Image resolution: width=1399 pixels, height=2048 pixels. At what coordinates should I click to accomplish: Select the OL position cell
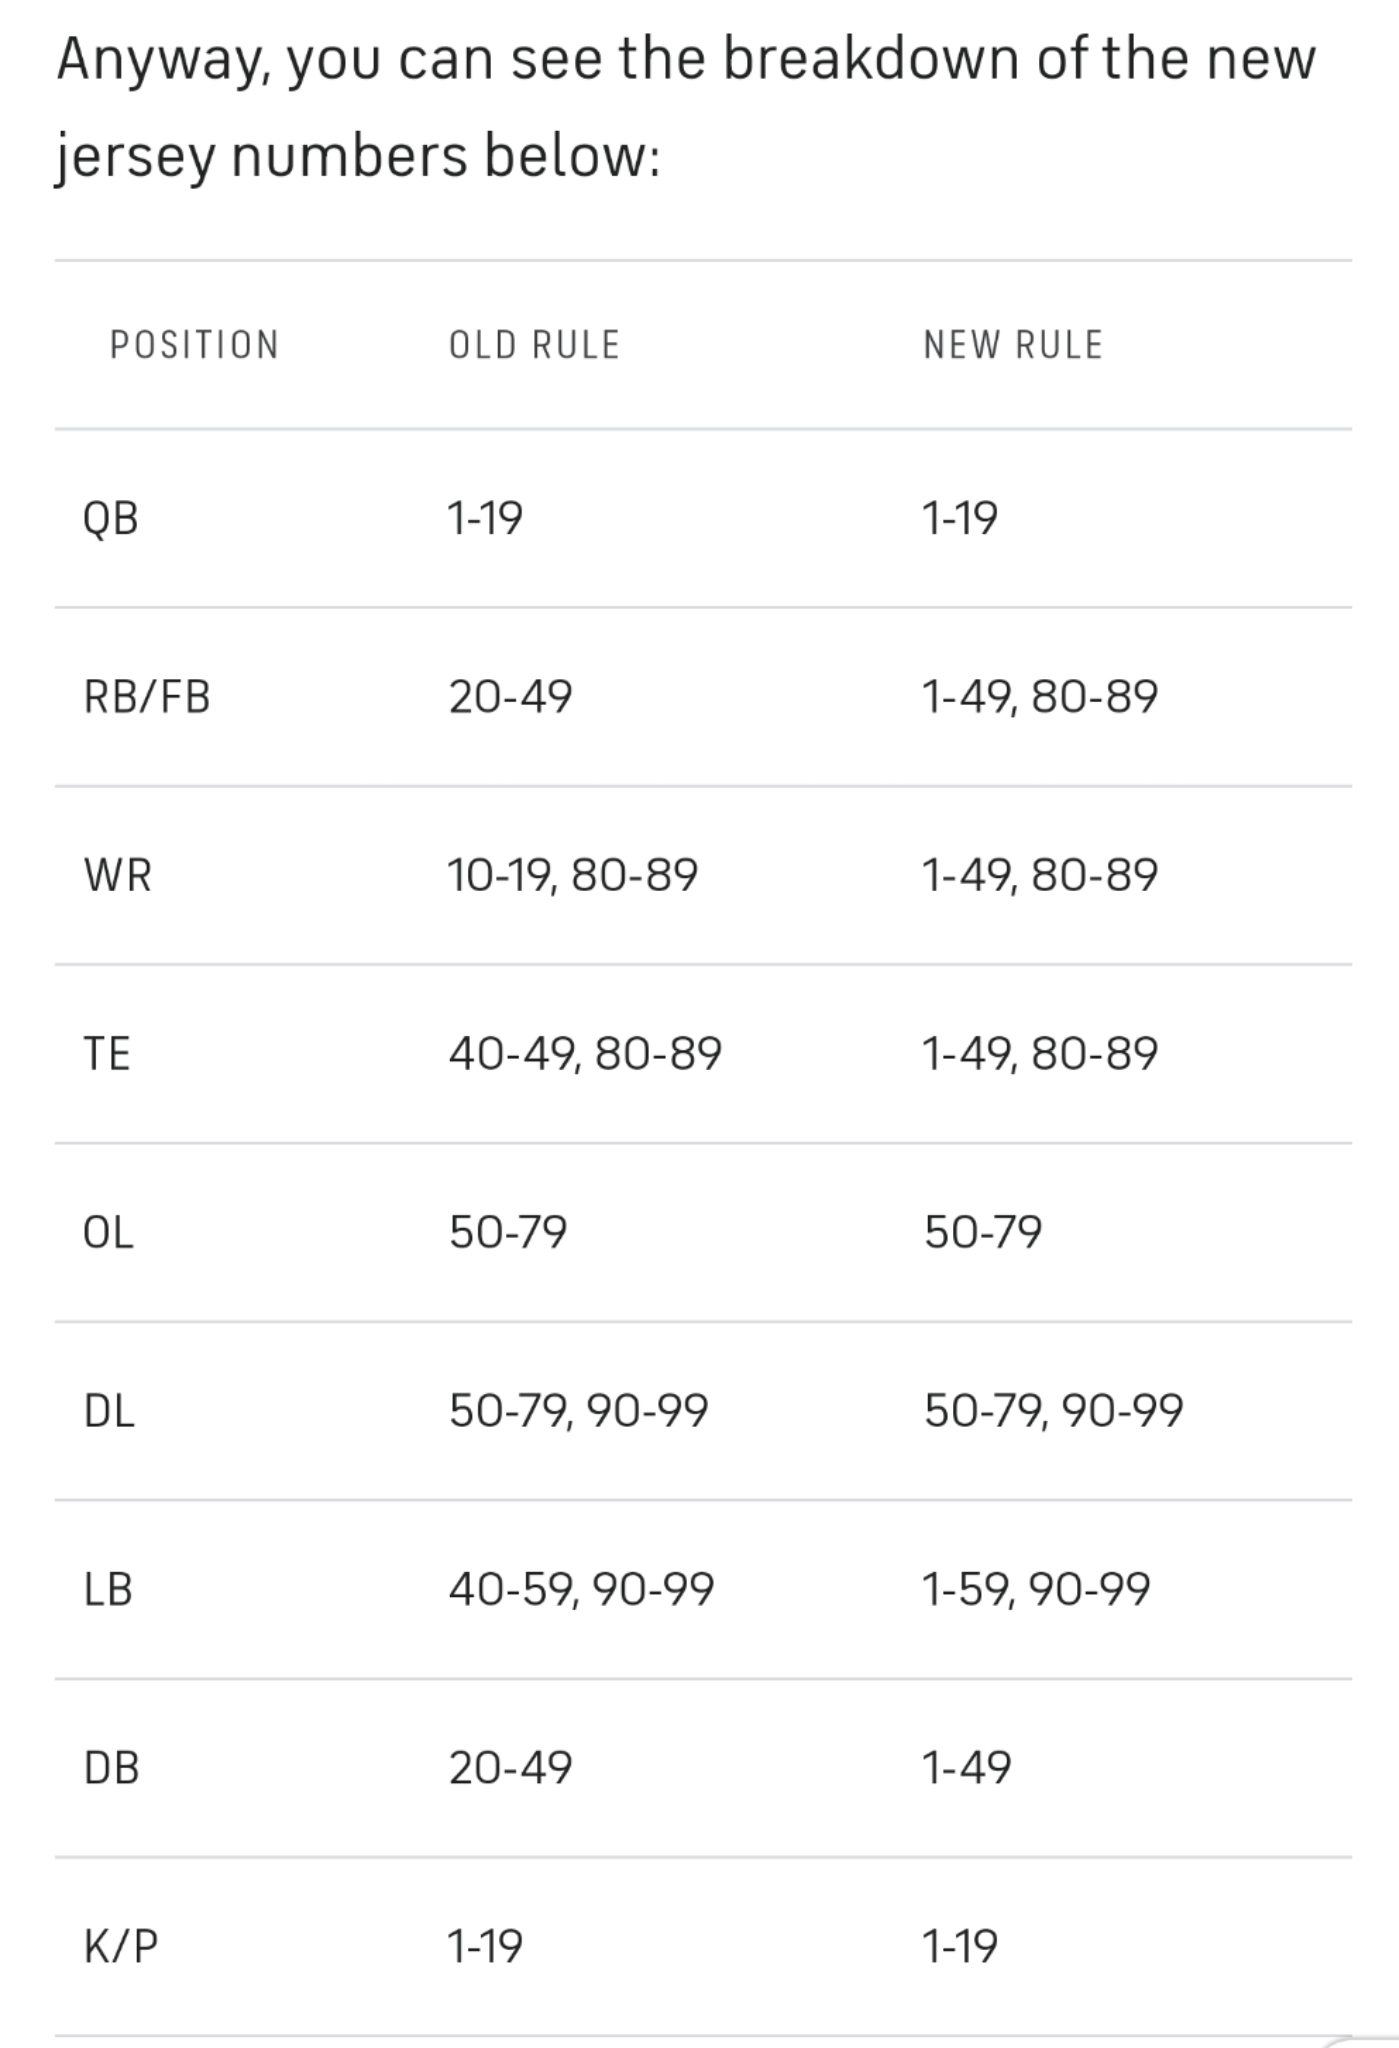pos(108,1232)
